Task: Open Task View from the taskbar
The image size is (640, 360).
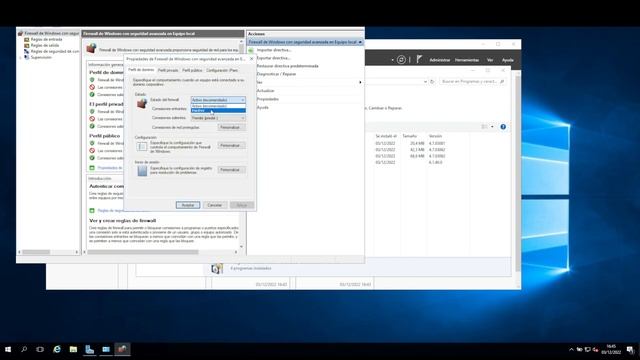Action: point(40,349)
